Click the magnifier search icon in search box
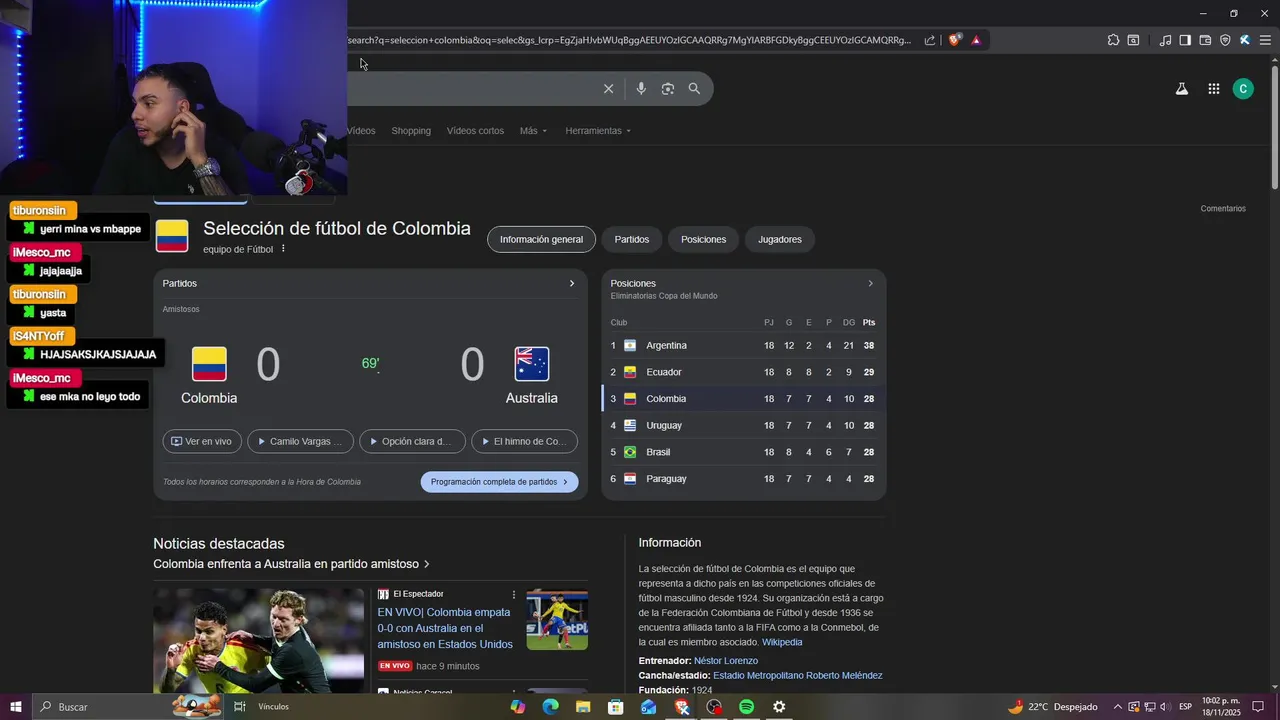The image size is (1280, 720). click(x=694, y=89)
